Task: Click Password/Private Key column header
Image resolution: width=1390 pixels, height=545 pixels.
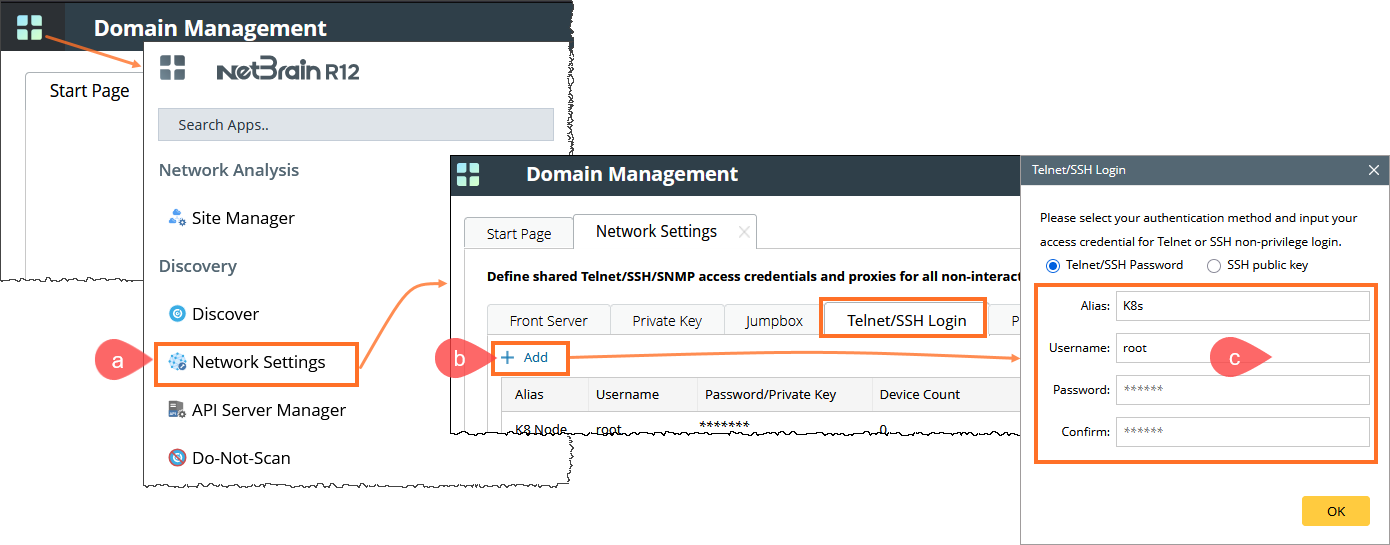Action: [x=770, y=394]
